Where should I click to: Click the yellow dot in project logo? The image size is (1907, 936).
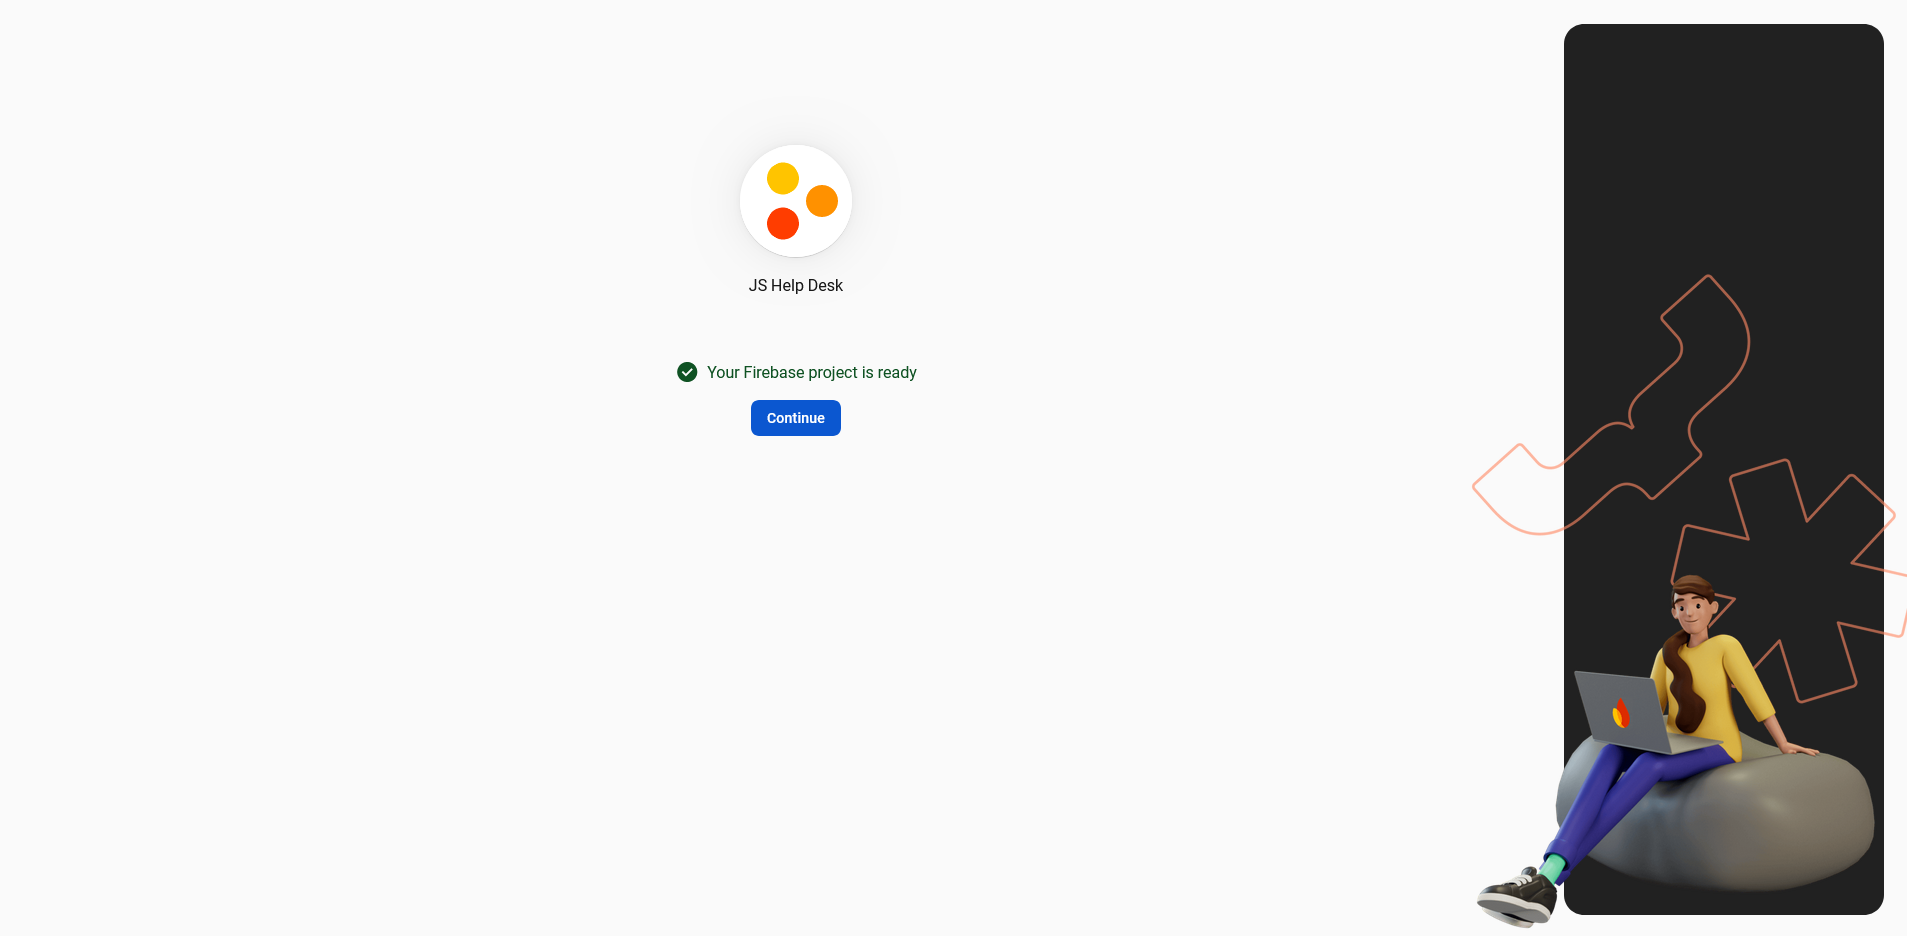point(782,179)
